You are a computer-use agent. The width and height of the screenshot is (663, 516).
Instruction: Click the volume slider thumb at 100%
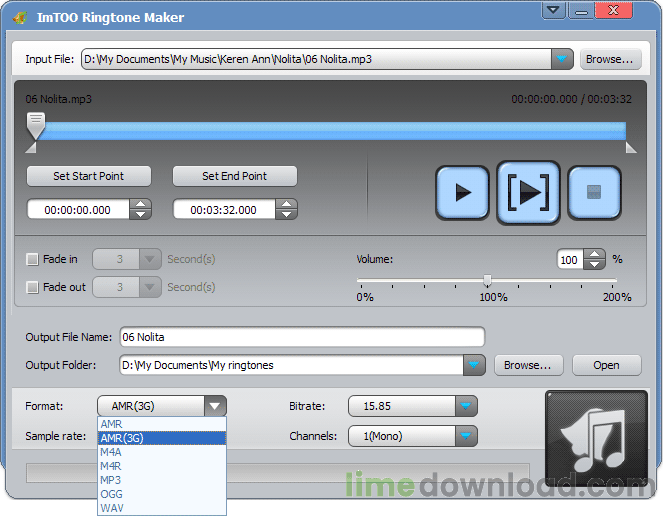tap(488, 280)
